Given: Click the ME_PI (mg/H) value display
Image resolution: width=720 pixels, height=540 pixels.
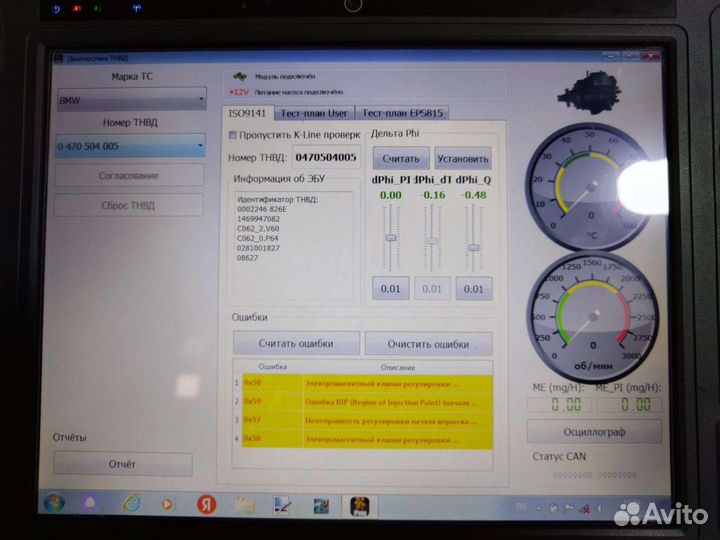Looking at the screenshot, I should pos(629,405).
